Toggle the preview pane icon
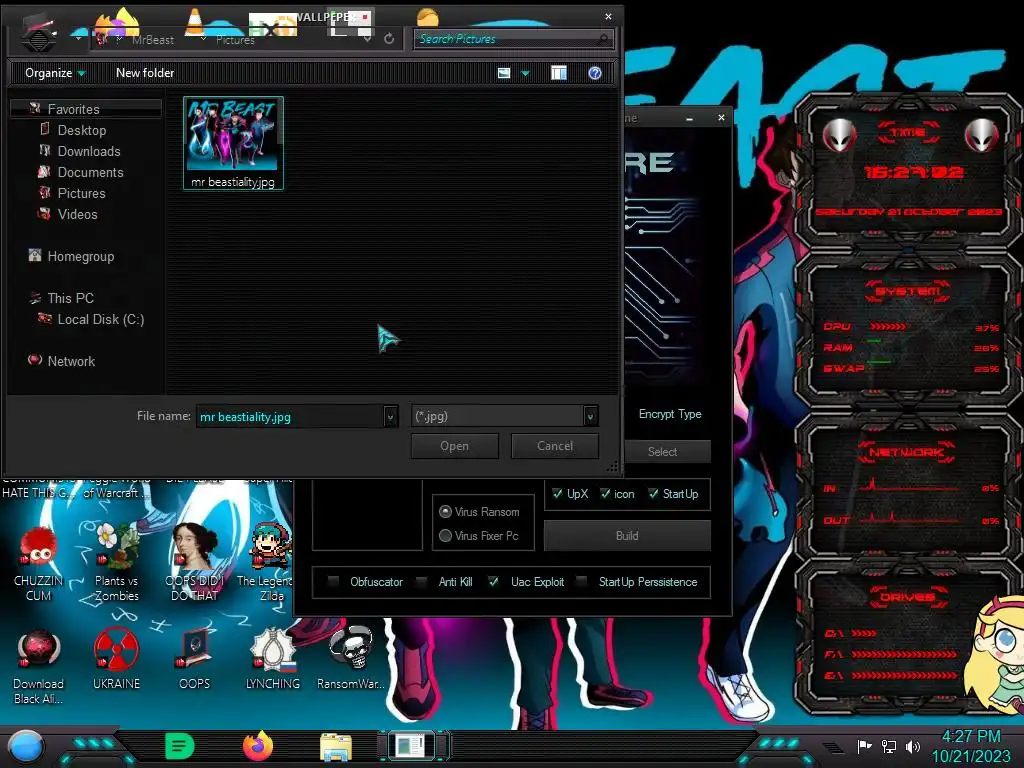Viewport: 1024px width, 768px height. 559,73
